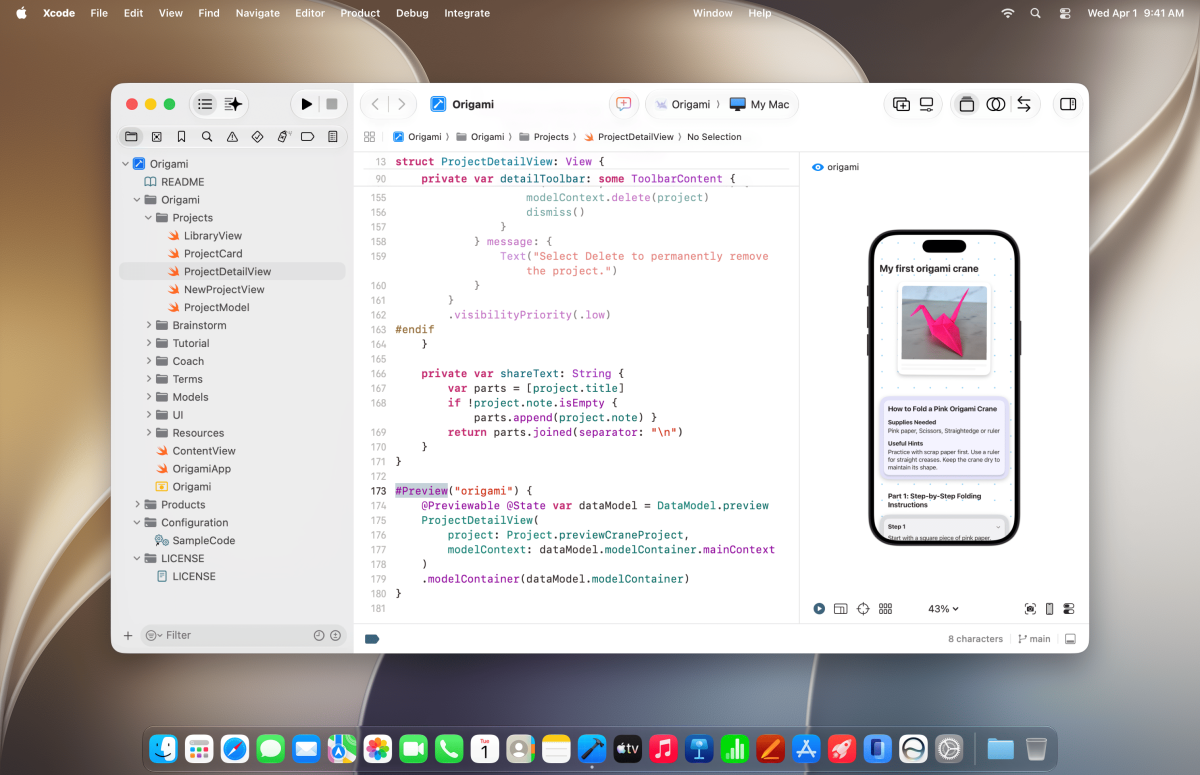1200x775 pixels.
Task: Open the Editor menu
Action: [x=310, y=13]
